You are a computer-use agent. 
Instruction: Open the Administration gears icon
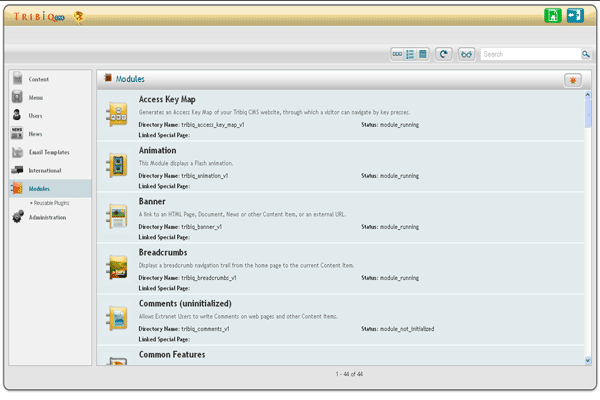point(18,216)
